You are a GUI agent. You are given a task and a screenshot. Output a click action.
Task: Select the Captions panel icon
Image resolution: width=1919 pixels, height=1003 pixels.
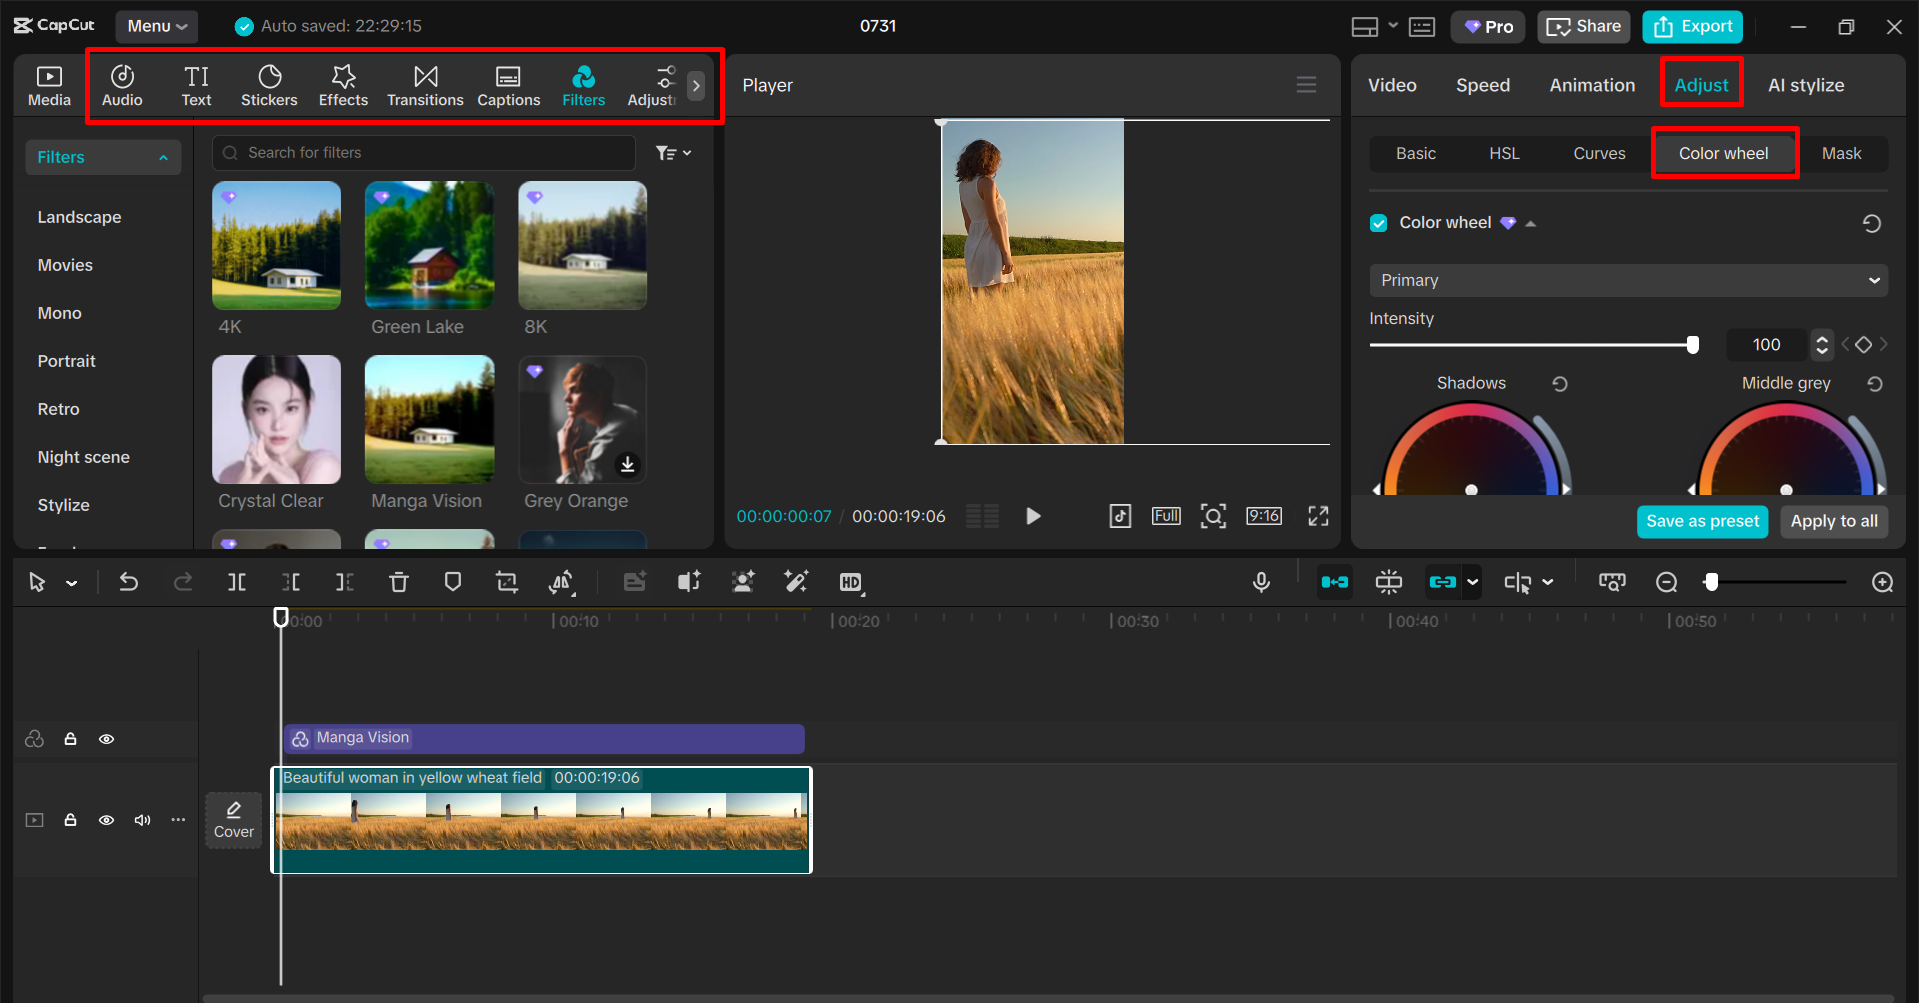click(x=508, y=85)
